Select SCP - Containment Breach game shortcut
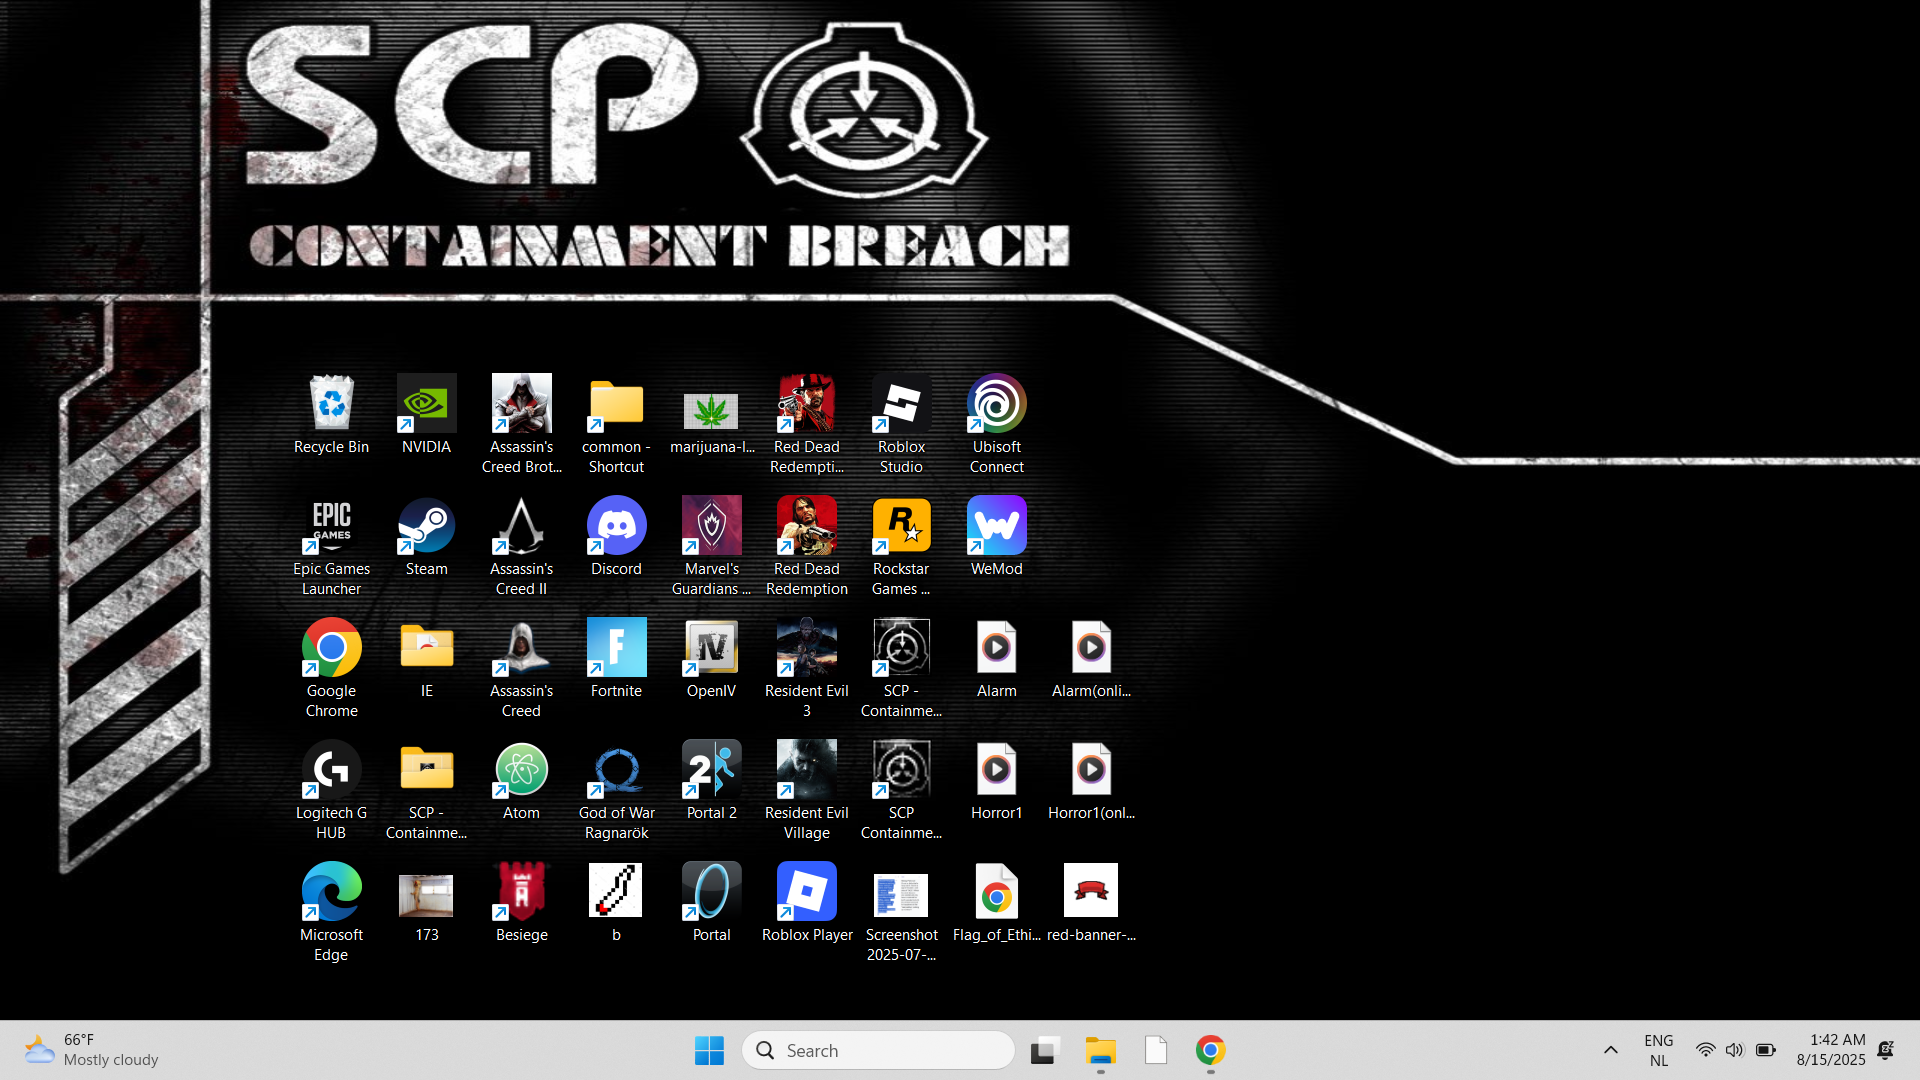The width and height of the screenshot is (1920, 1080). pos(901,668)
